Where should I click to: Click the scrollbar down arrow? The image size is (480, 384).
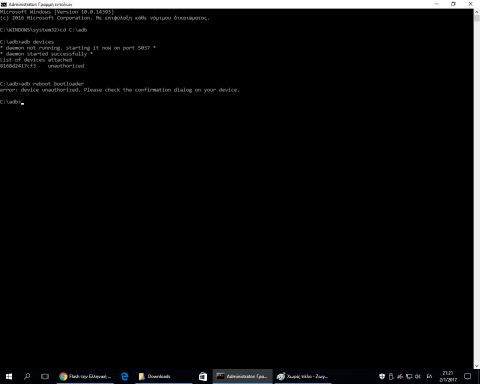[477, 366]
